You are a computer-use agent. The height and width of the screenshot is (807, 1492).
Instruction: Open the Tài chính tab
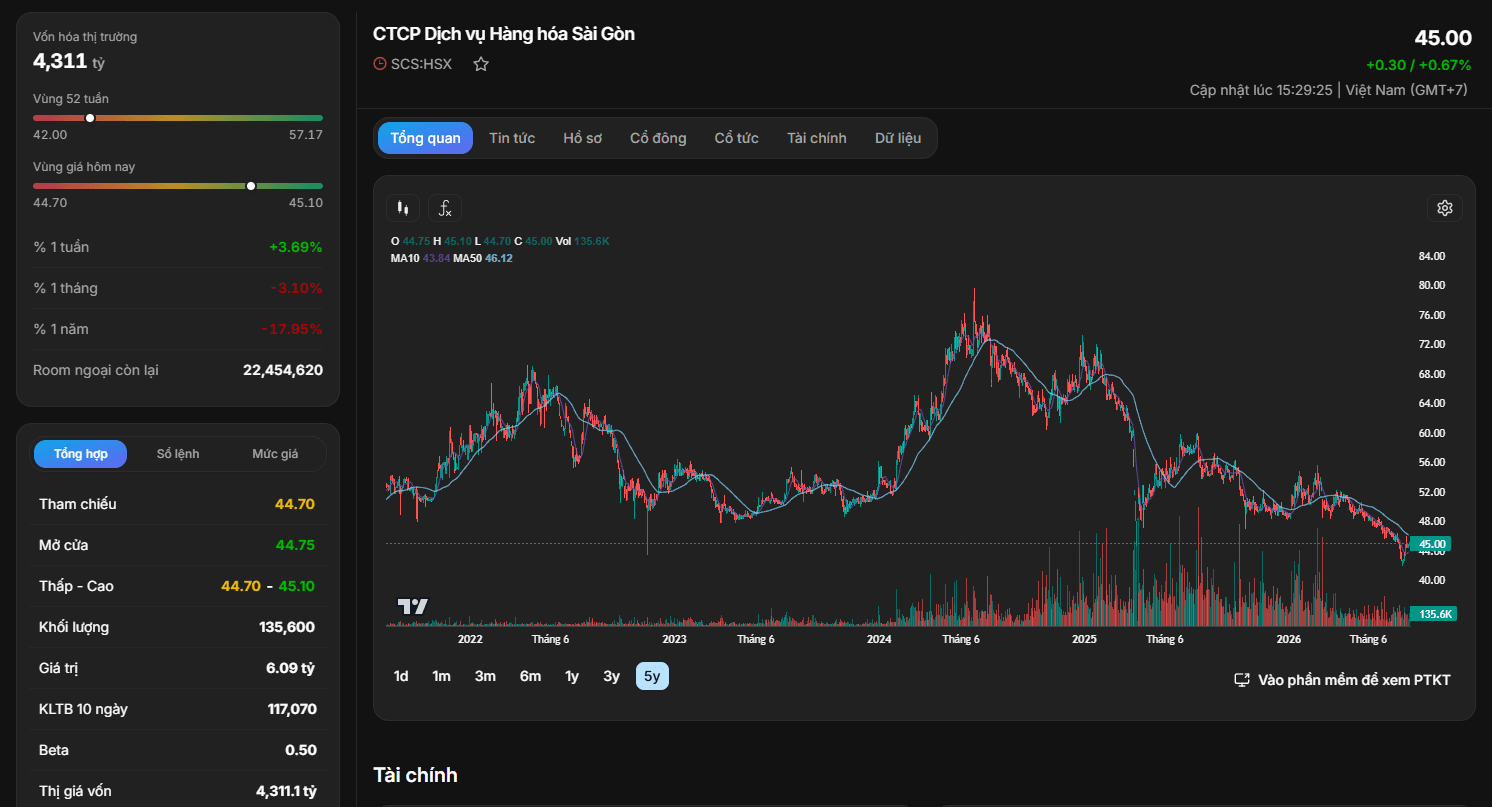click(x=817, y=138)
